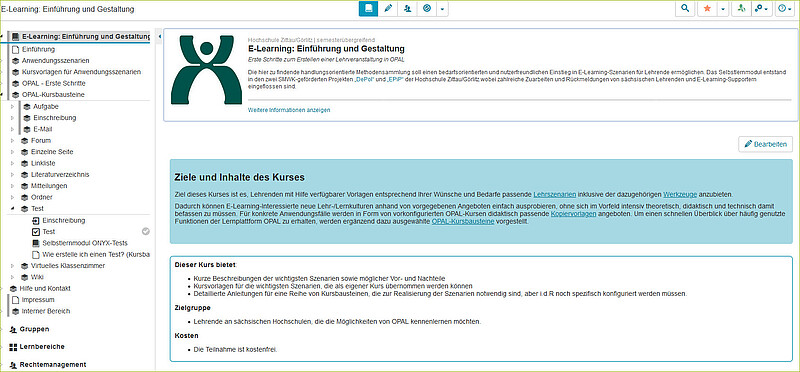Collapse the expanded Test structure node
Screen dimensions: 800x372
13,209
